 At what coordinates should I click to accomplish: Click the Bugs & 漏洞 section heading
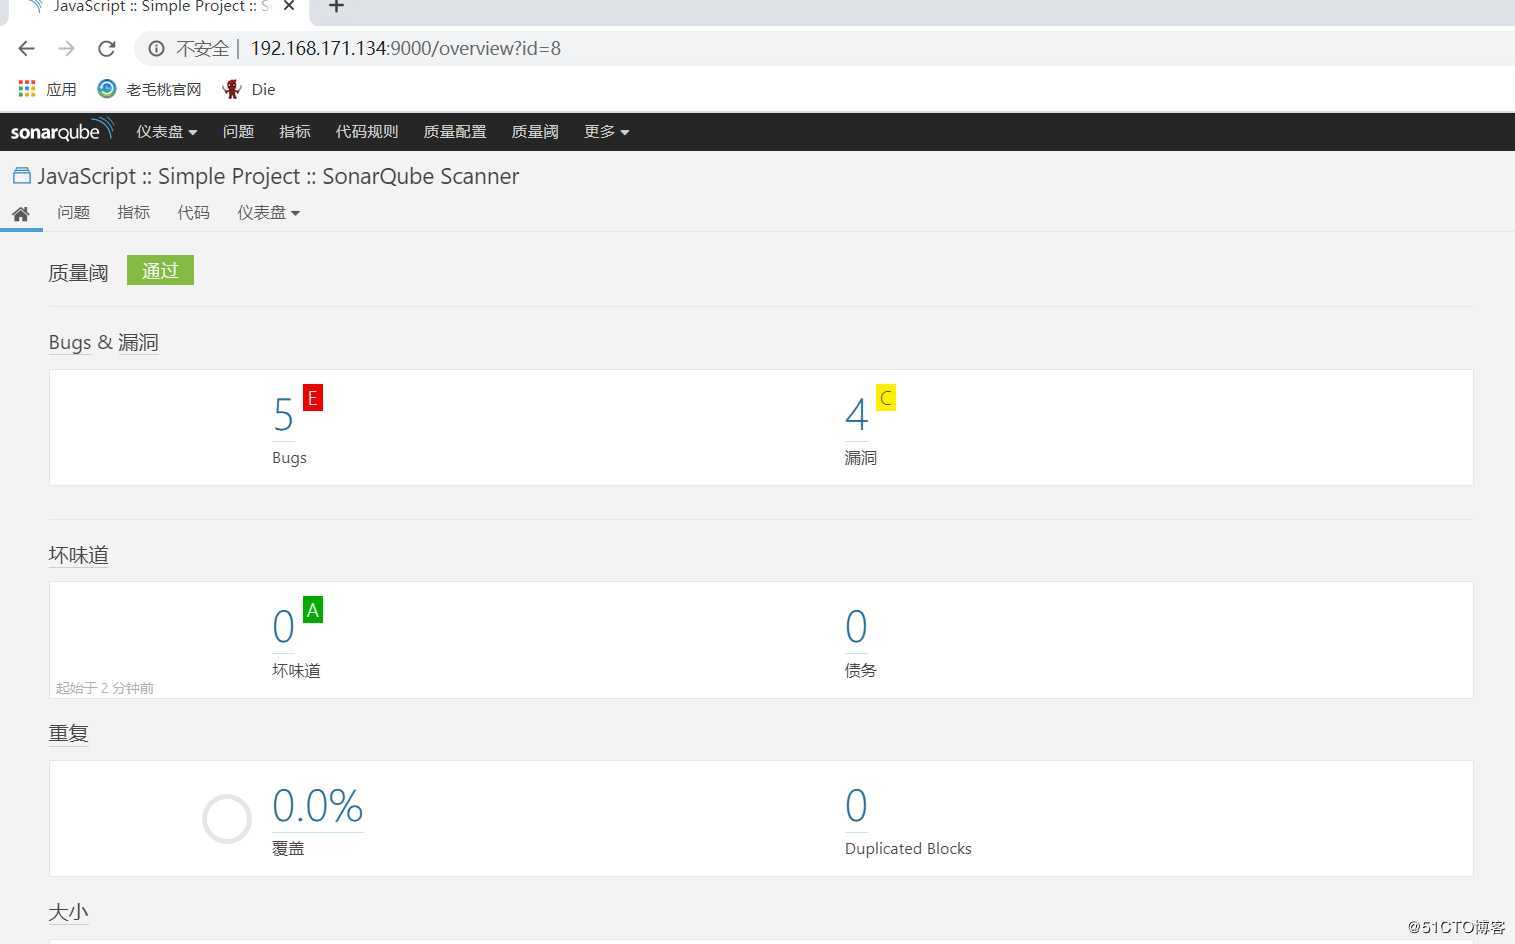(x=104, y=343)
